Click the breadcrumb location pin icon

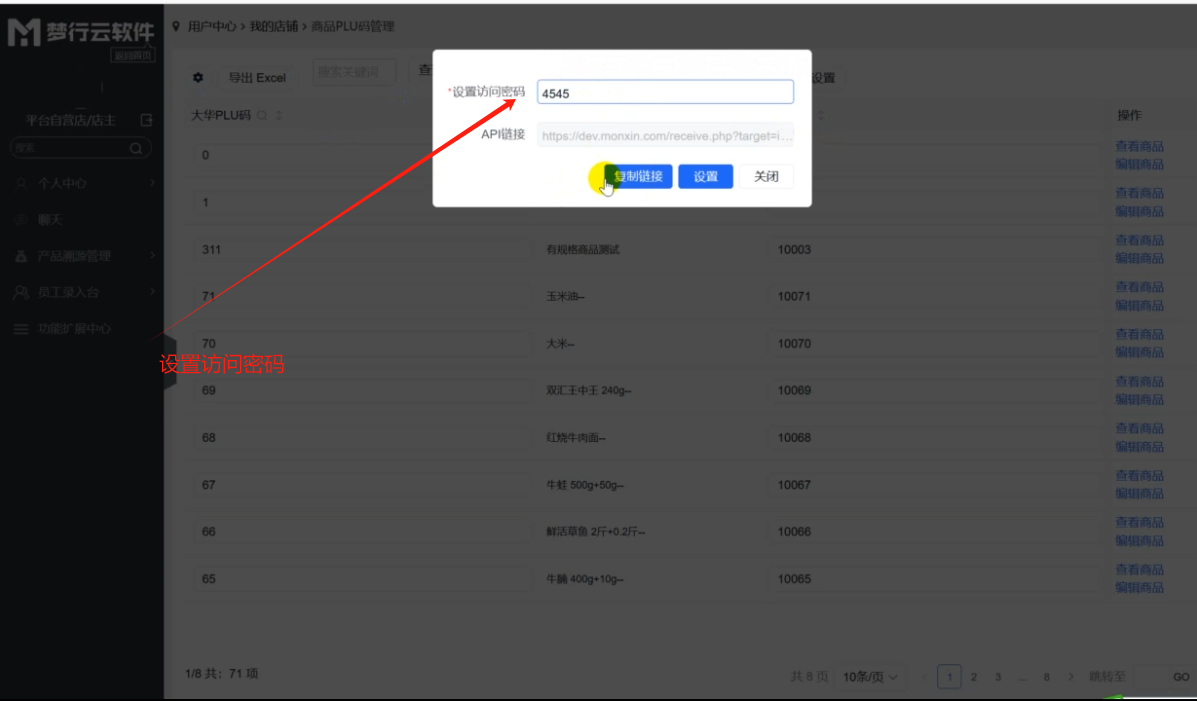pyautogui.click(x=176, y=26)
